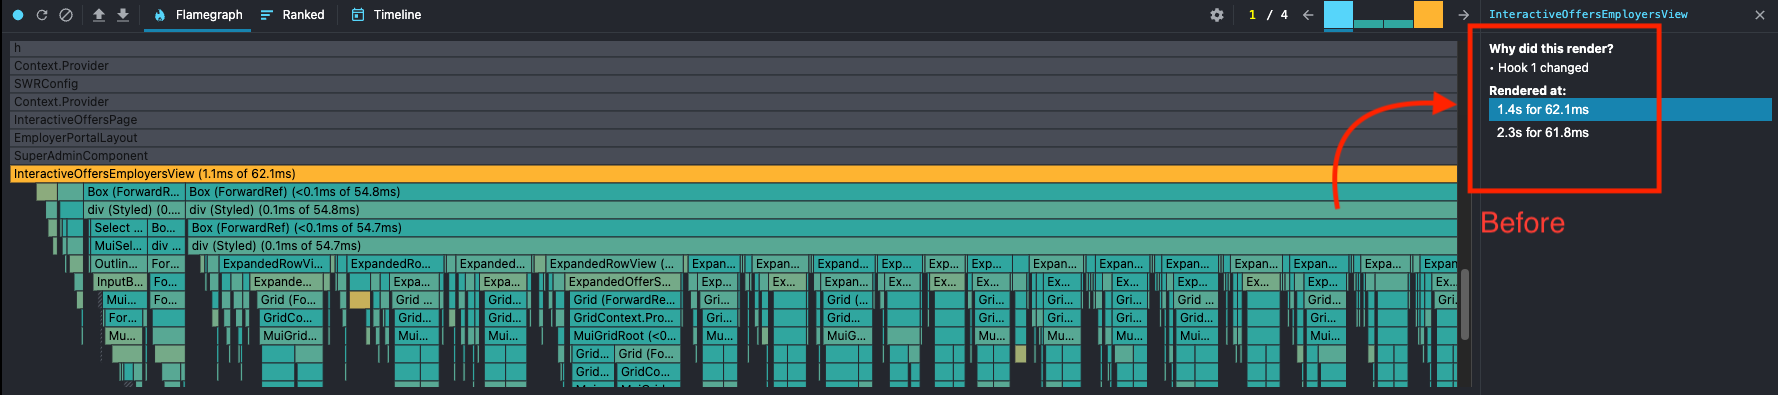Viewport: 1778px width, 395px height.
Task: Select the 'ExpandedRowView (...' node
Action: pos(614,264)
